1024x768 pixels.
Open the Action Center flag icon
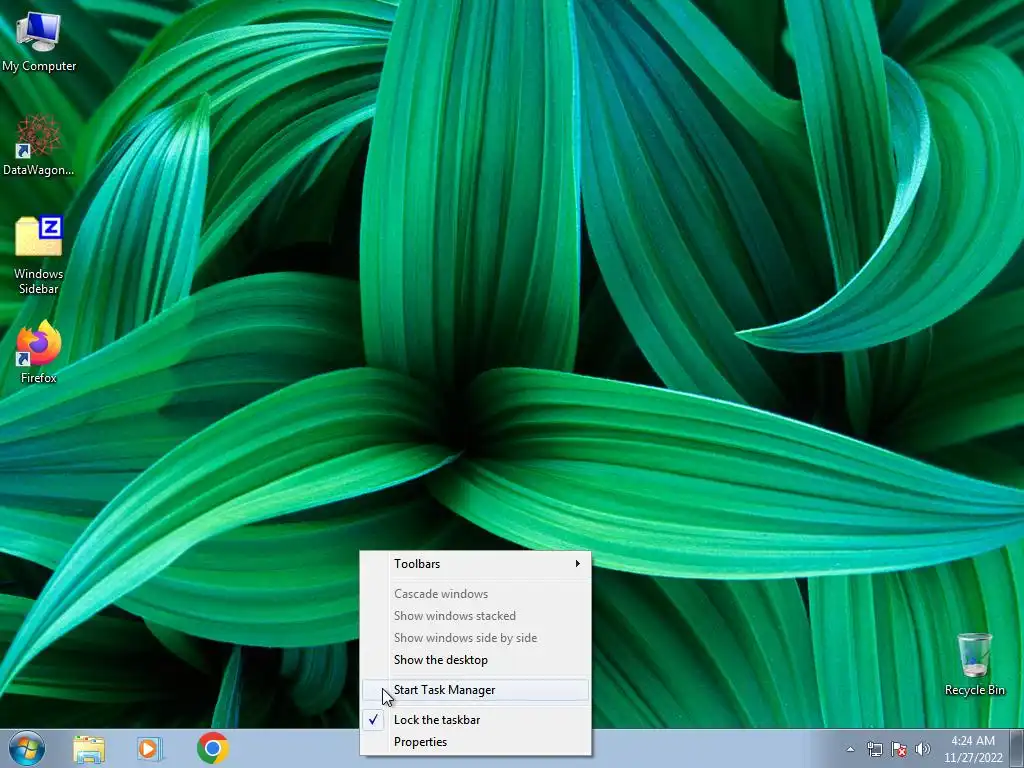(x=899, y=749)
